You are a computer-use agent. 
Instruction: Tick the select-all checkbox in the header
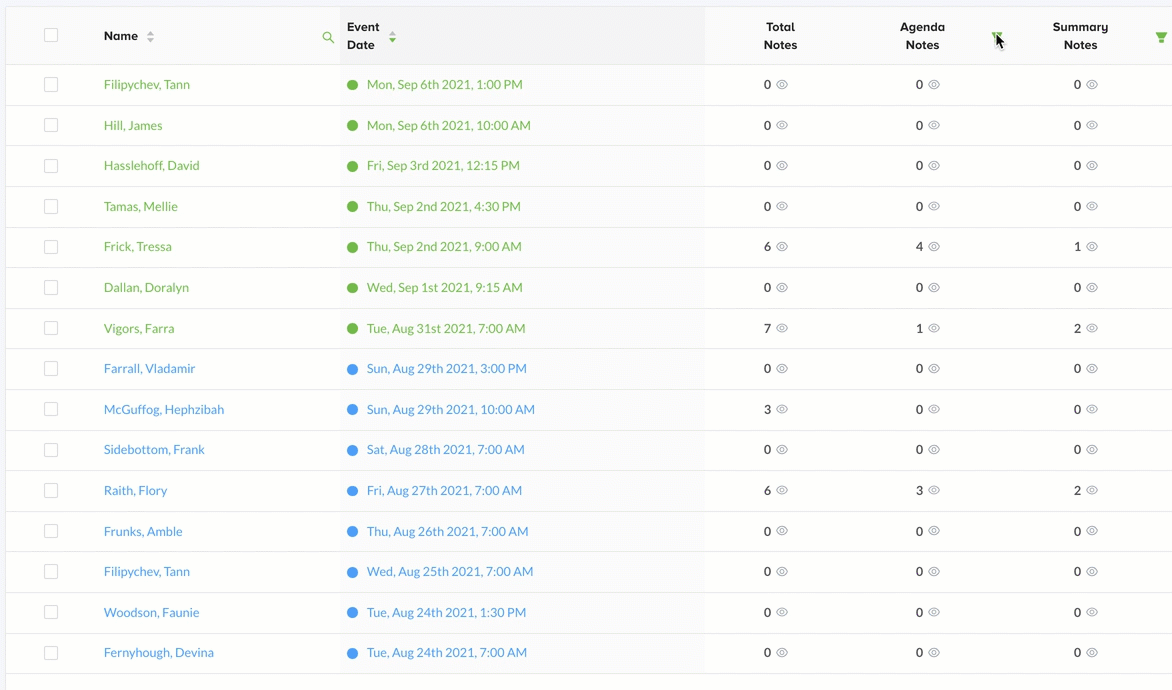[51, 35]
